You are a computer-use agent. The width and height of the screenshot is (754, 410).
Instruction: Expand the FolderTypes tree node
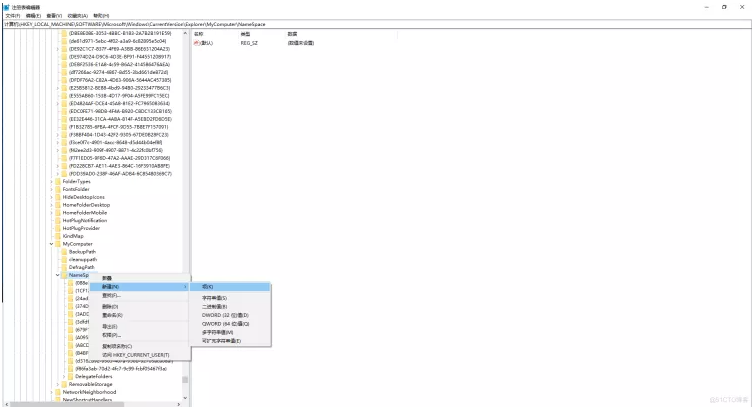click(51, 181)
